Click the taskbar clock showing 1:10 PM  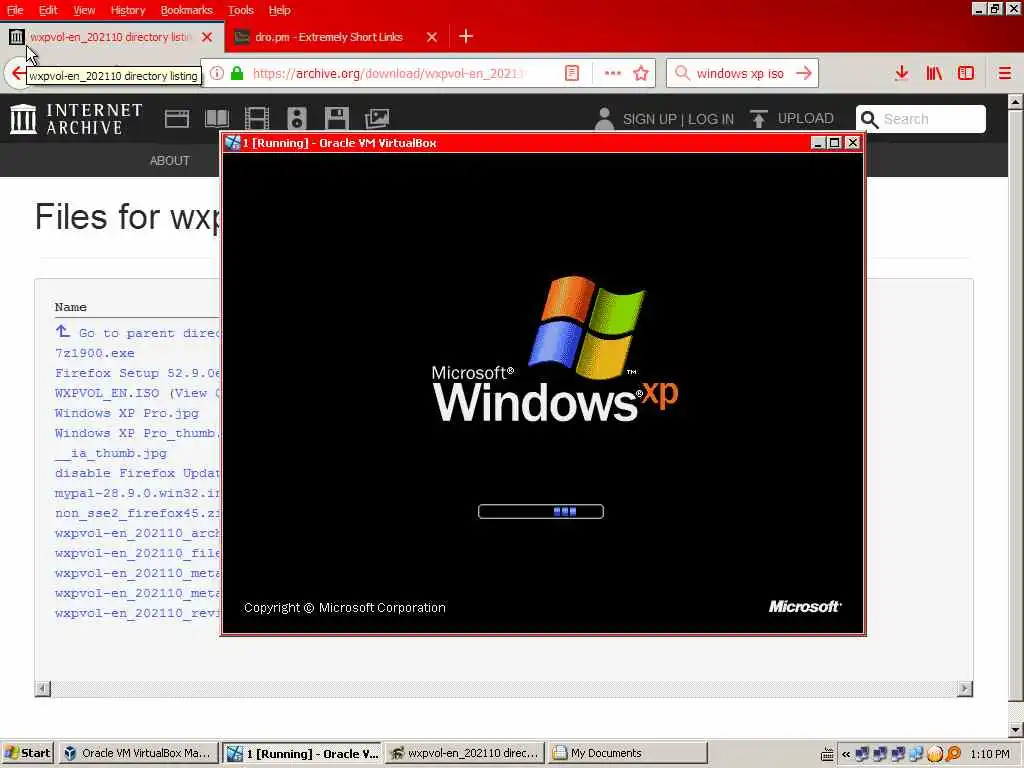[990, 754]
